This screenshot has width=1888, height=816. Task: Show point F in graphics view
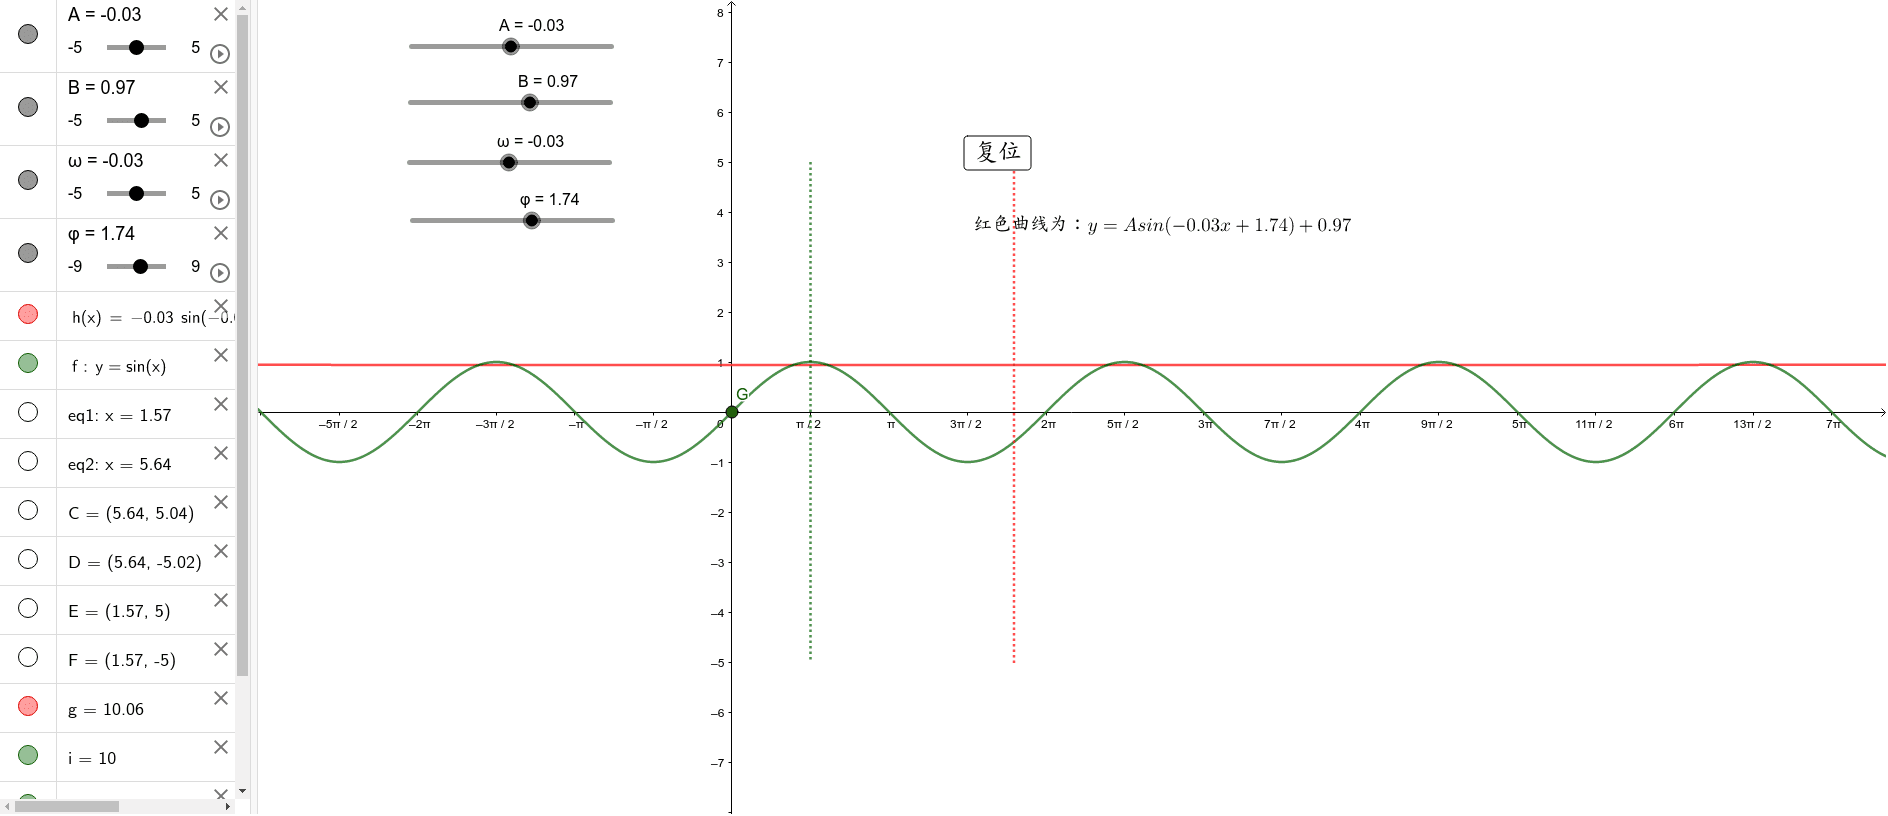click(x=28, y=657)
